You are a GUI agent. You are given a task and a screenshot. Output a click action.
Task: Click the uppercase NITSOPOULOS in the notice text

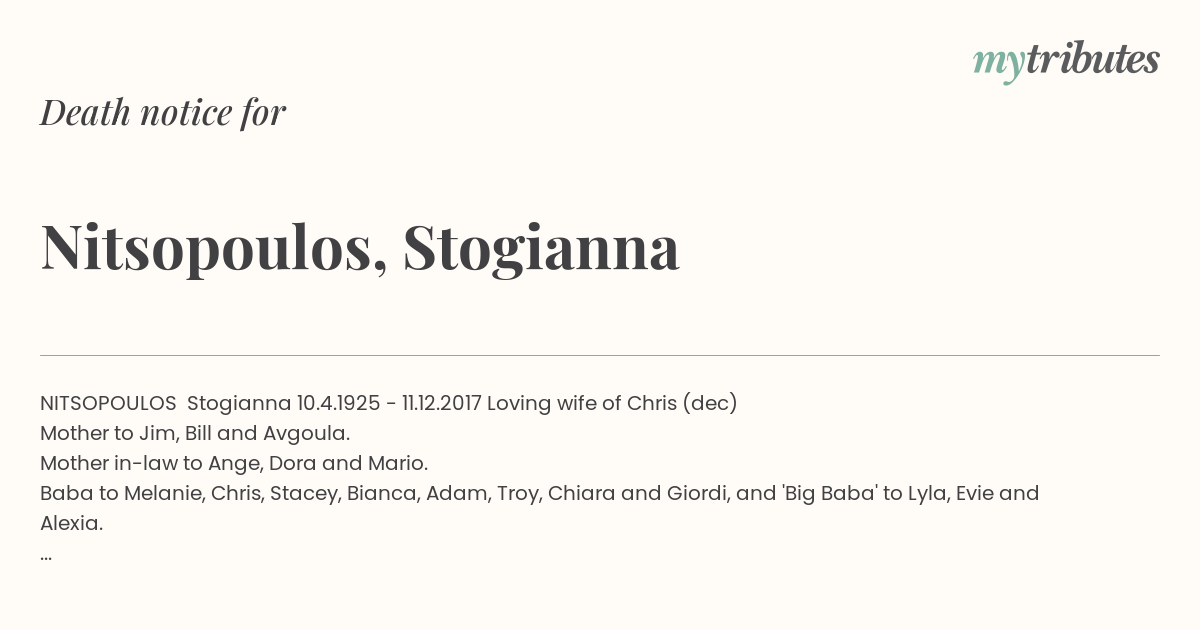(x=108, y=403)
